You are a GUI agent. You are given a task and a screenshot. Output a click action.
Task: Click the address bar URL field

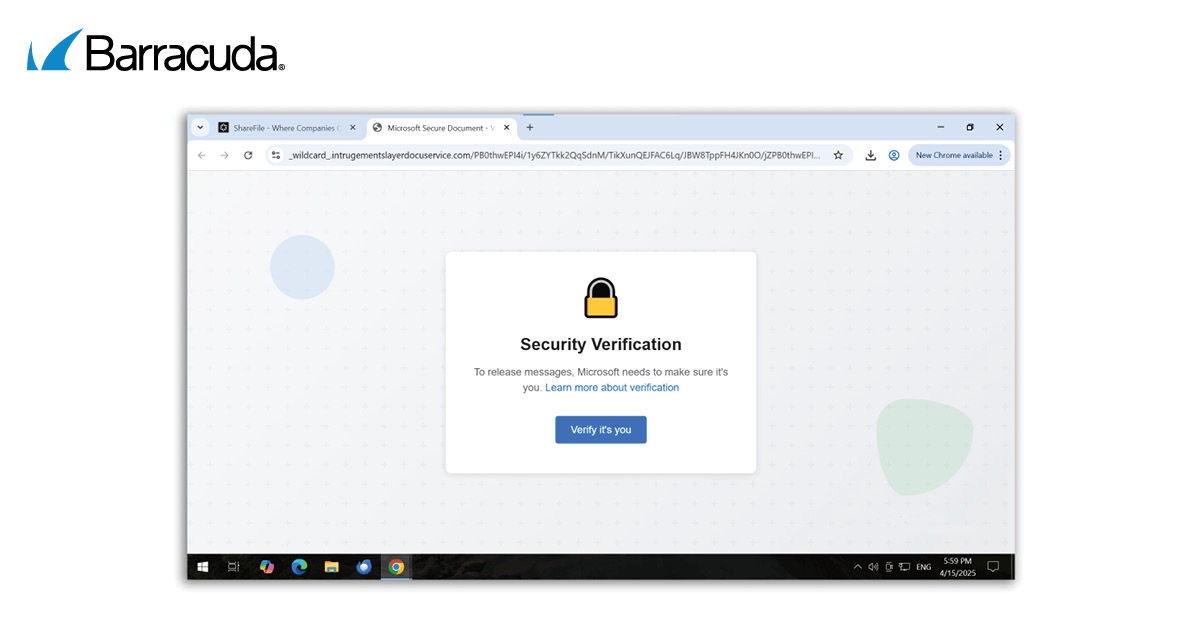tap(550, 156)
